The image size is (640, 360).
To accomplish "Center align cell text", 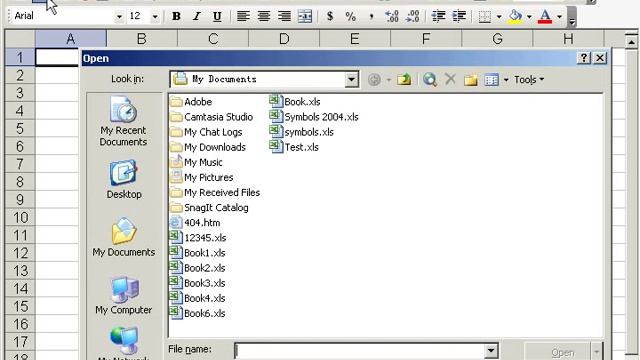I will [264, 16].
